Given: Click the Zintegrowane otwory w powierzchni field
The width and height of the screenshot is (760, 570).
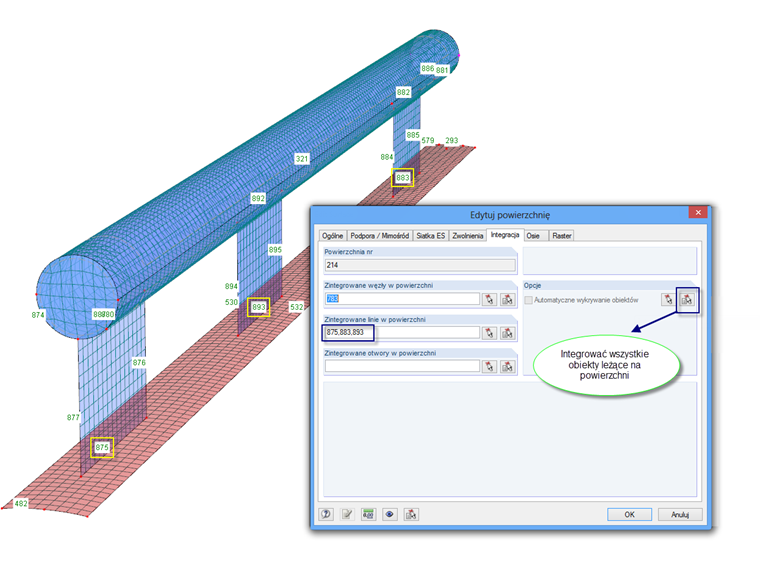Looking at the screenshot, I should pyautogui.click(x=402, y=366).
